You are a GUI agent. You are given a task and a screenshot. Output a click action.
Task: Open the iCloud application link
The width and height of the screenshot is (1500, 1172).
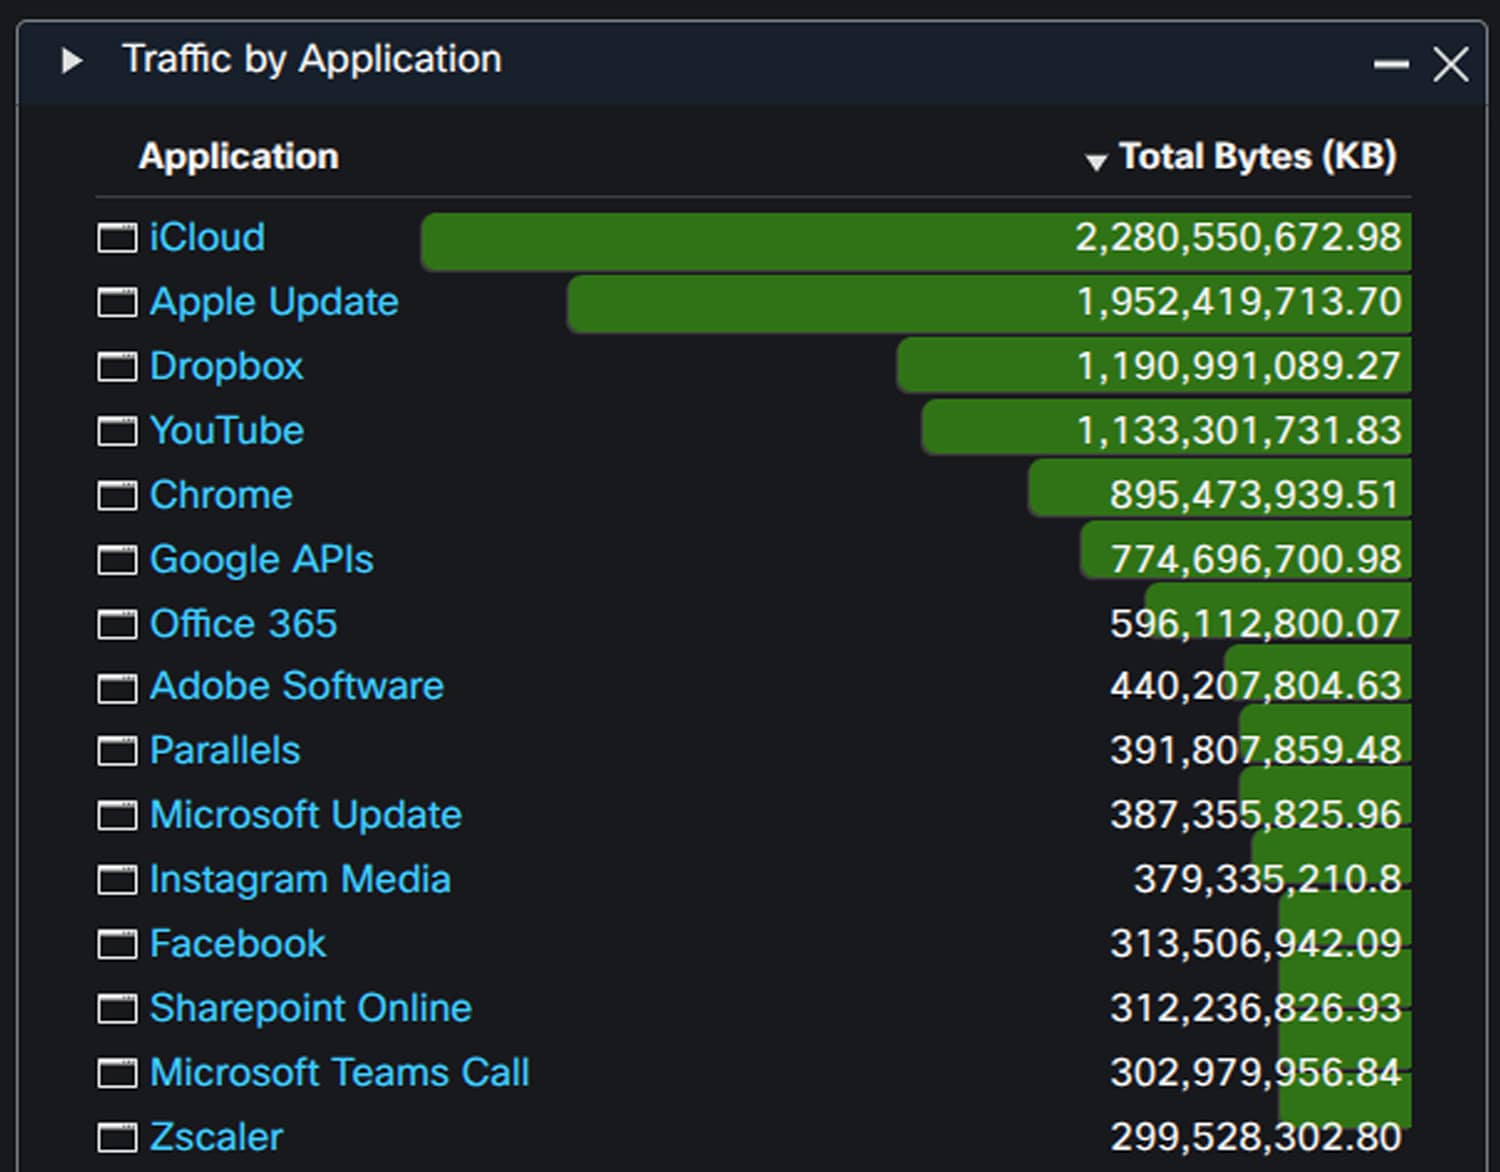pyautogui.click(x=207, y=238)
